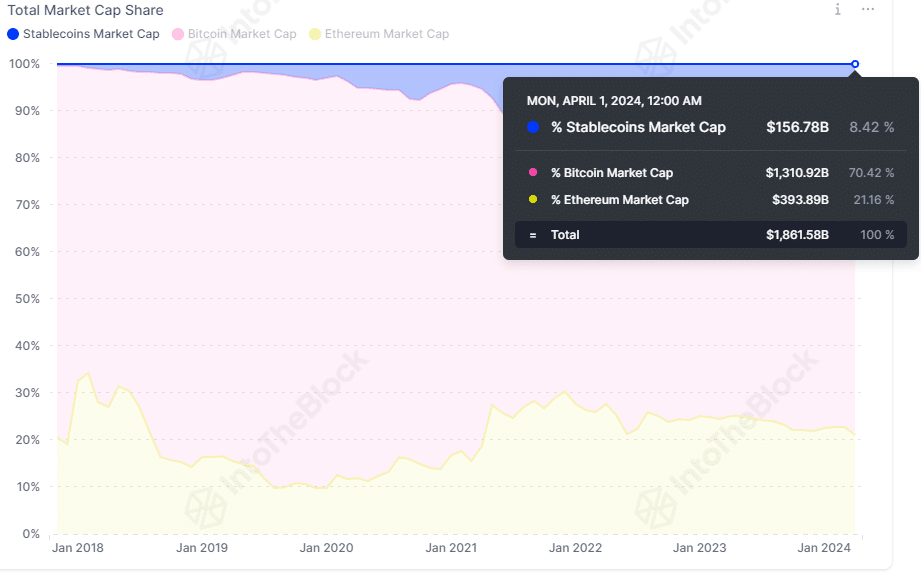
Task: Click the 100% y-axis label
Action: (24, 64)
